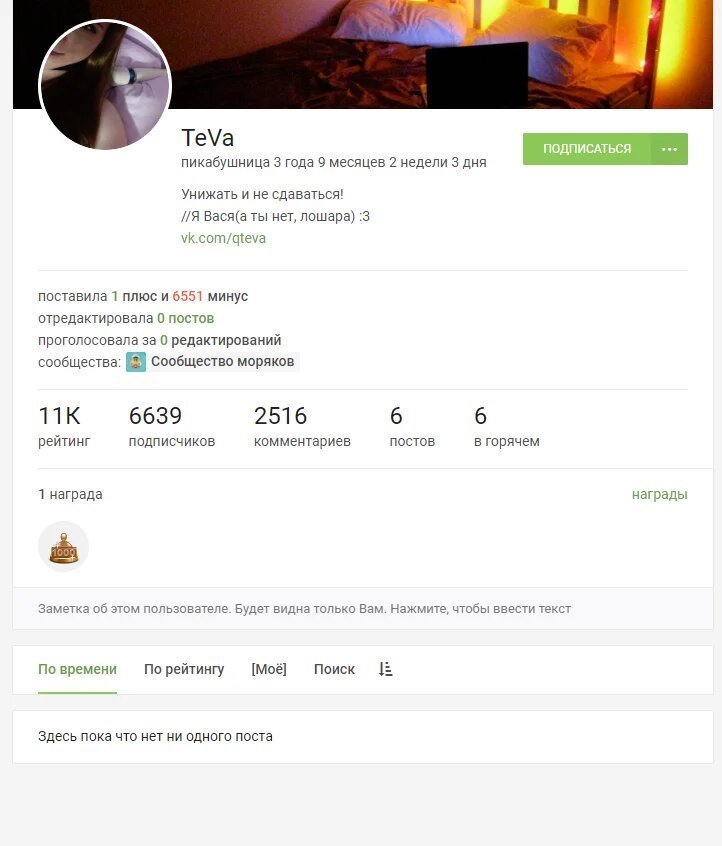Open the profile cover banner image
Screen dimensions: 722x846
(442, 54)
